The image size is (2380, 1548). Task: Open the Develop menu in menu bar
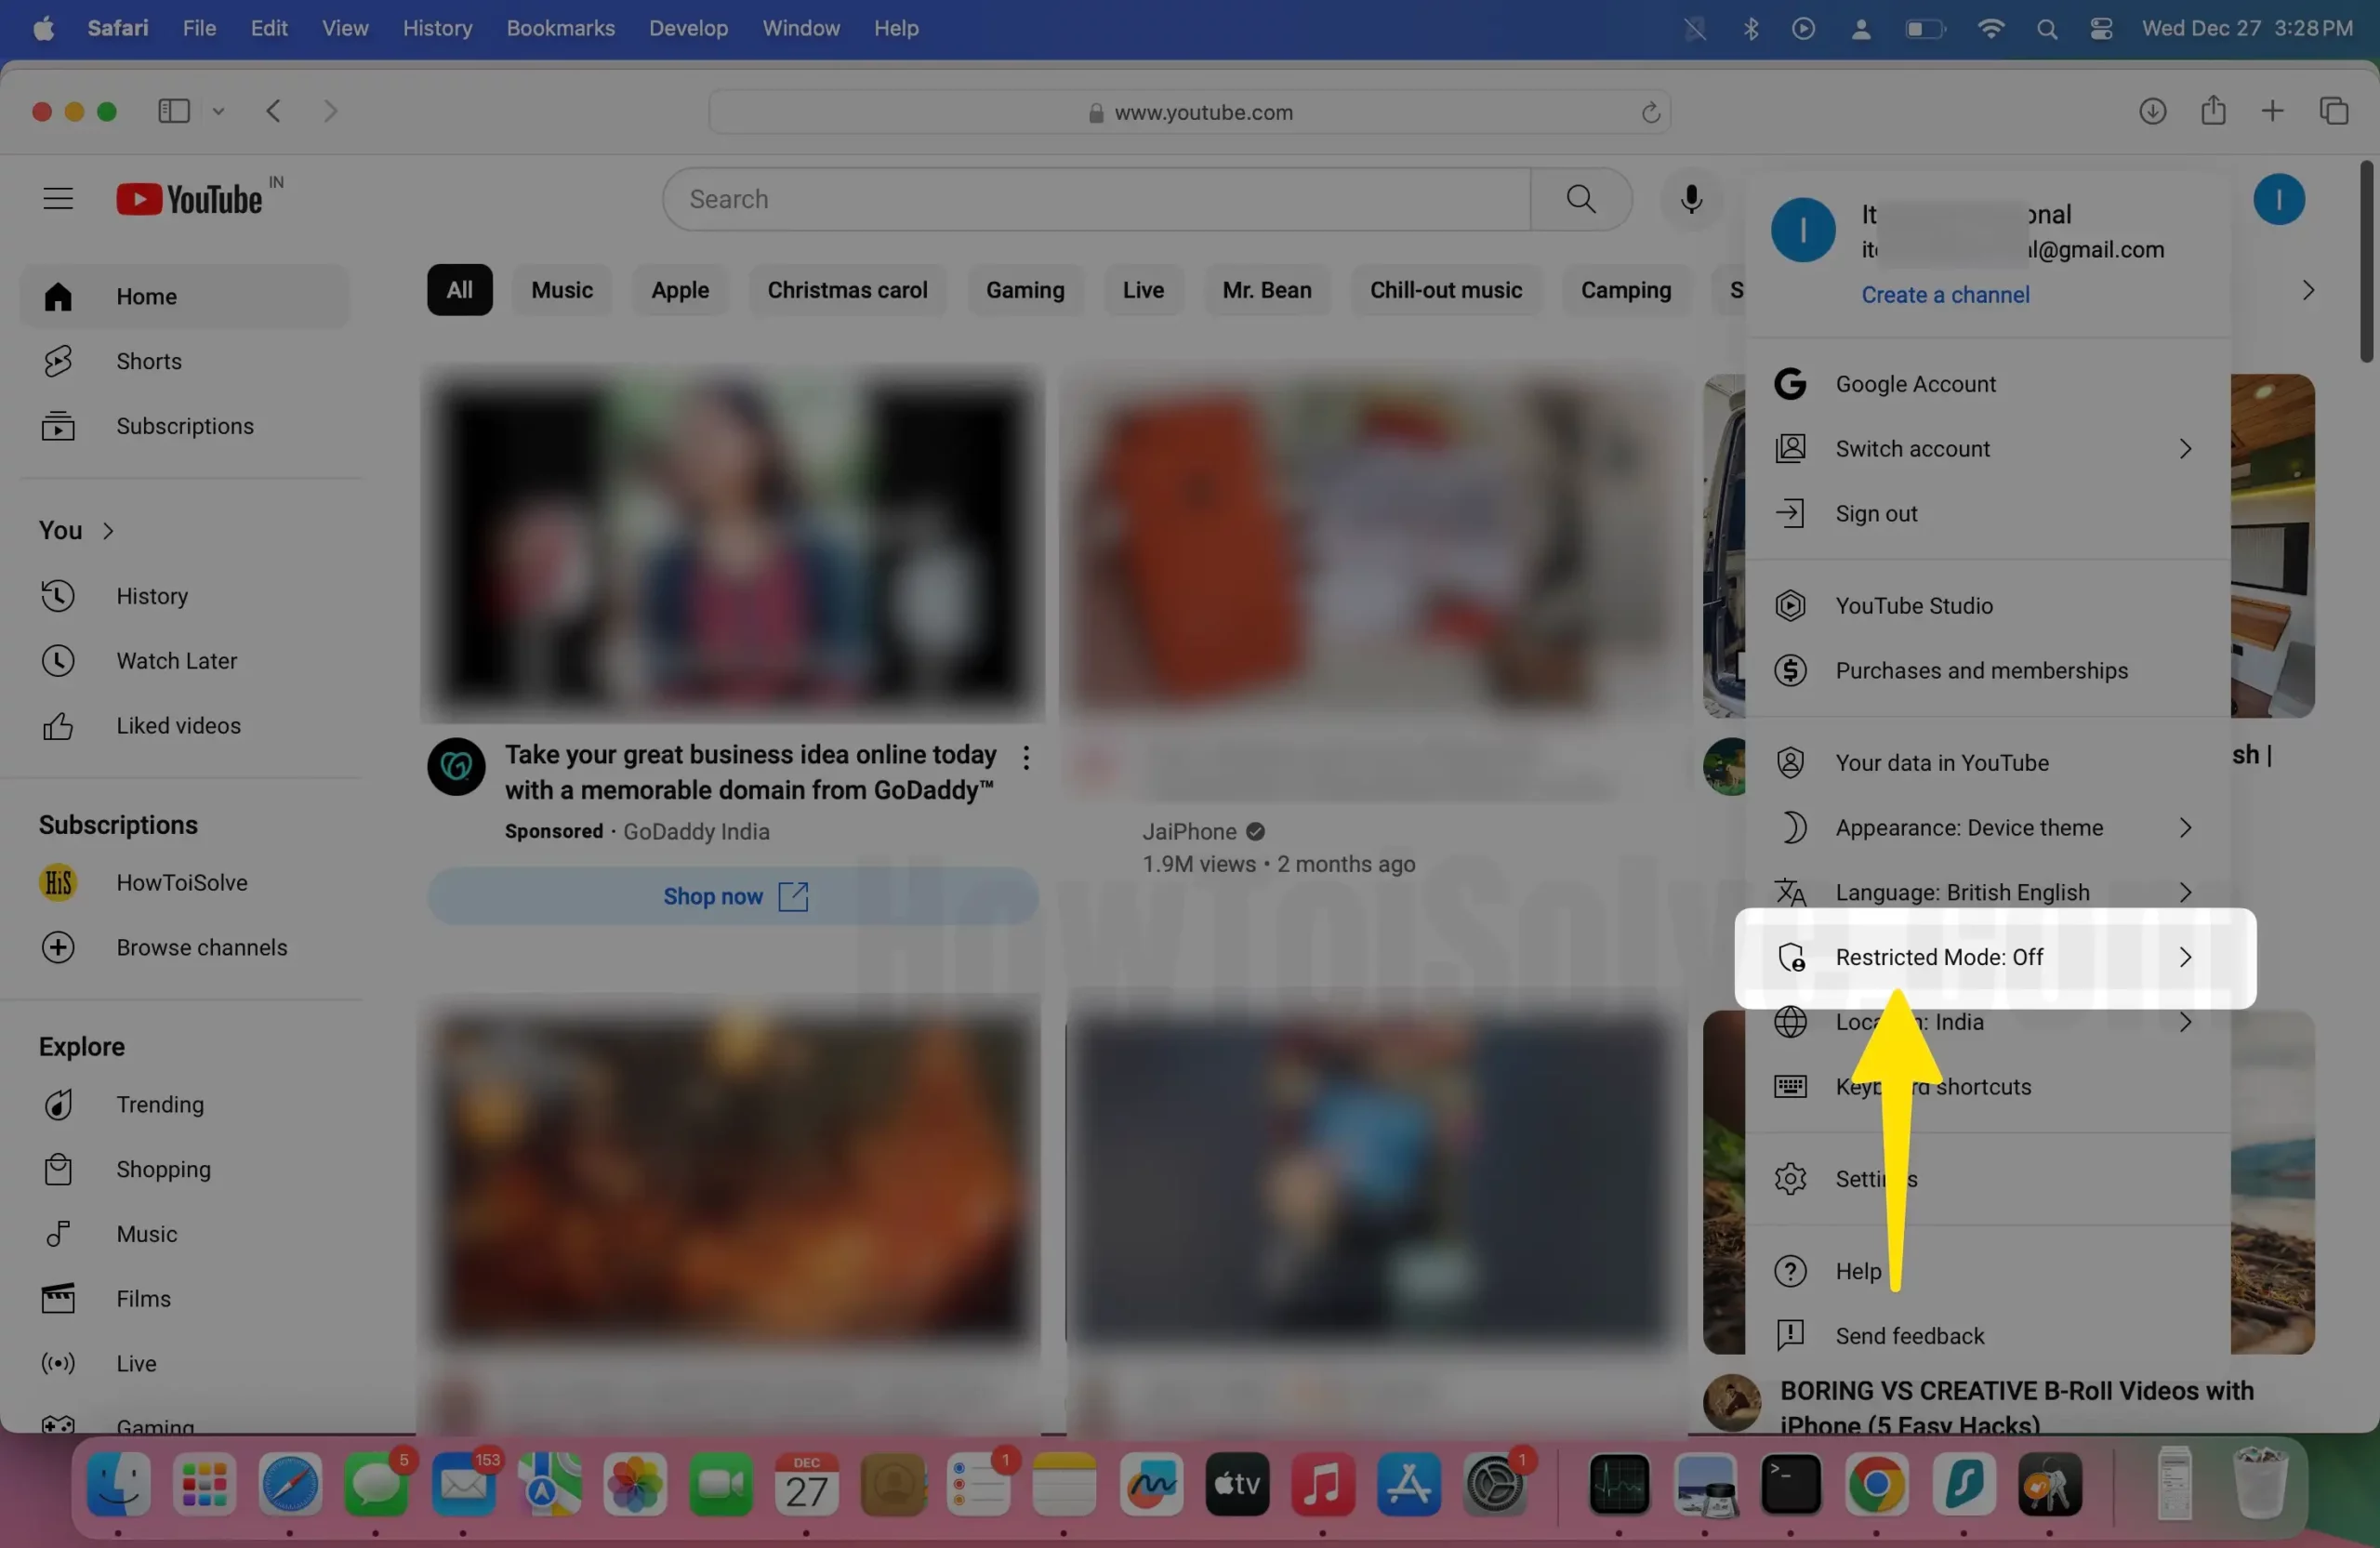(687, 28)
